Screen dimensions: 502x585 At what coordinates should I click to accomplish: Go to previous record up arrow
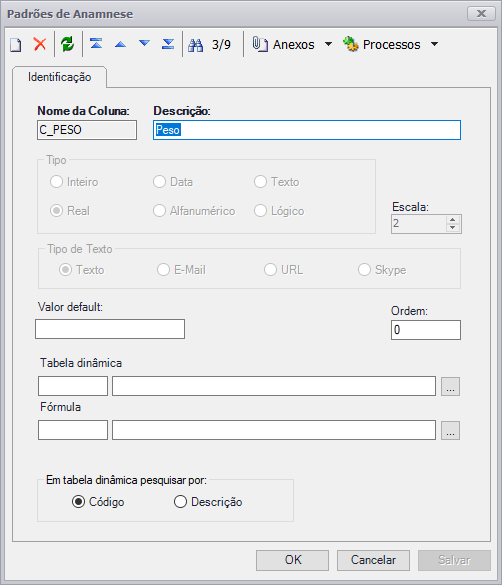tap(120, 44)
